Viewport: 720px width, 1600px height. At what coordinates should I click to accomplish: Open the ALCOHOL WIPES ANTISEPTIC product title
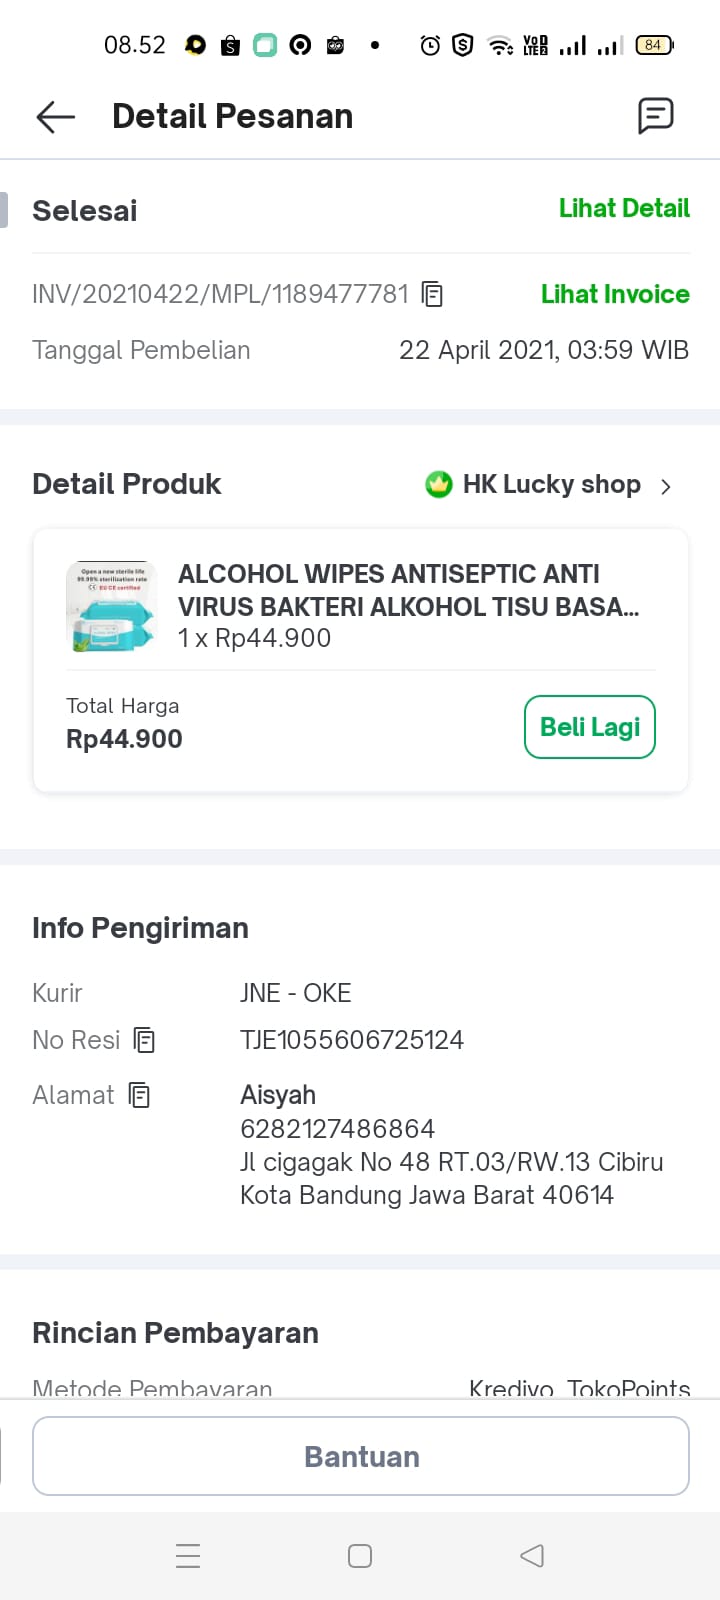pos(408,590)
